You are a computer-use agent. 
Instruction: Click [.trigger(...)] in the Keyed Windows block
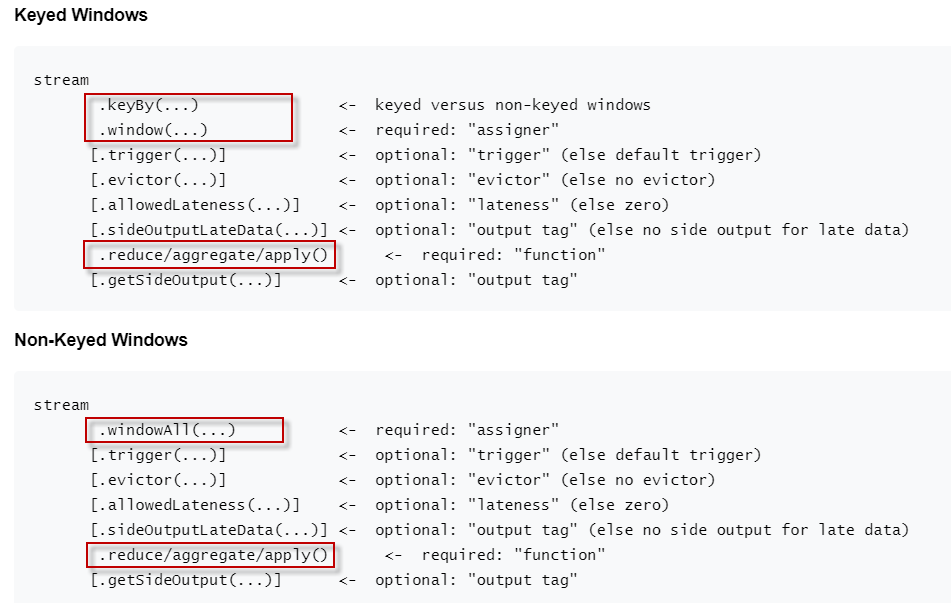tap(158, 155)
